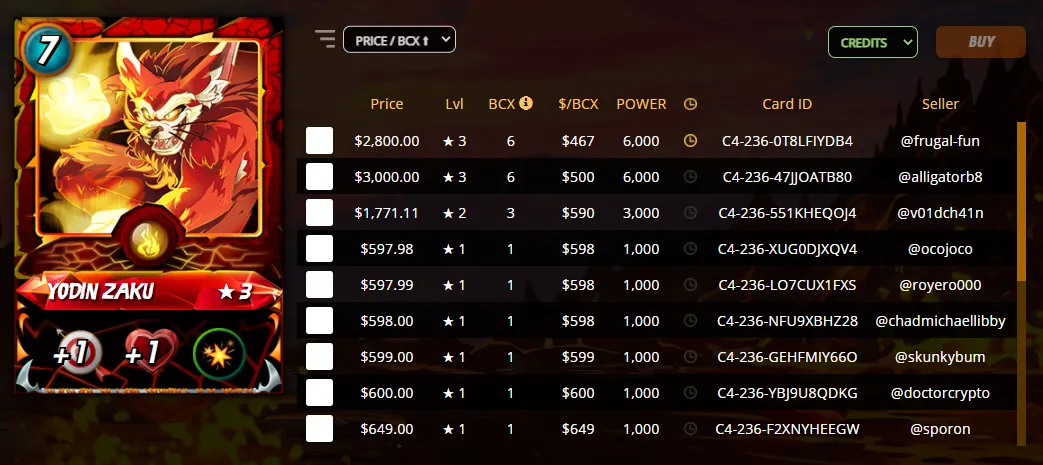1043x465 pixels.
Task: Open the PRICE / BCX sort dropdown
Action: click(399, 40)
